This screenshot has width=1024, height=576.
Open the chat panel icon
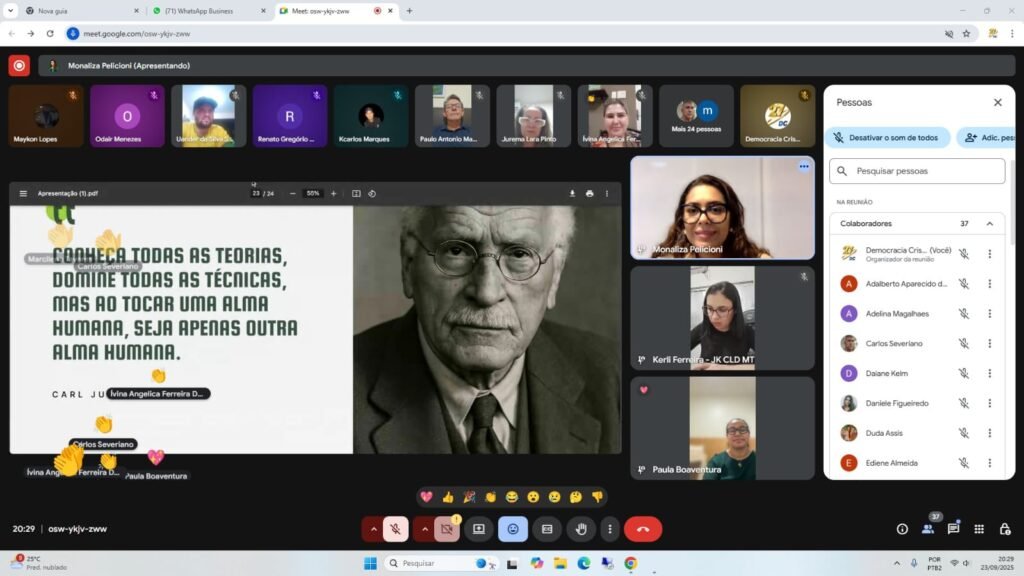pos(953,529)
